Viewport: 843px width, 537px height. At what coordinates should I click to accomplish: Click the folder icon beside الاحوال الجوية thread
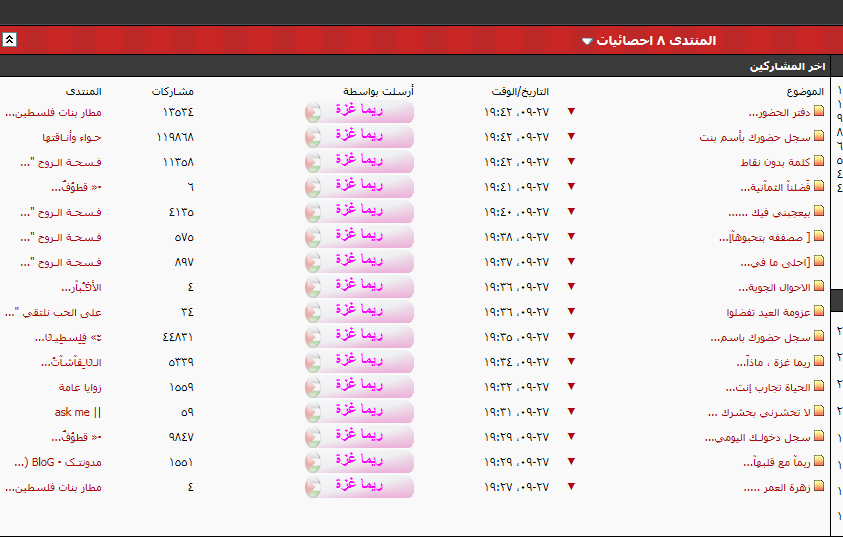tap(819, 287)
